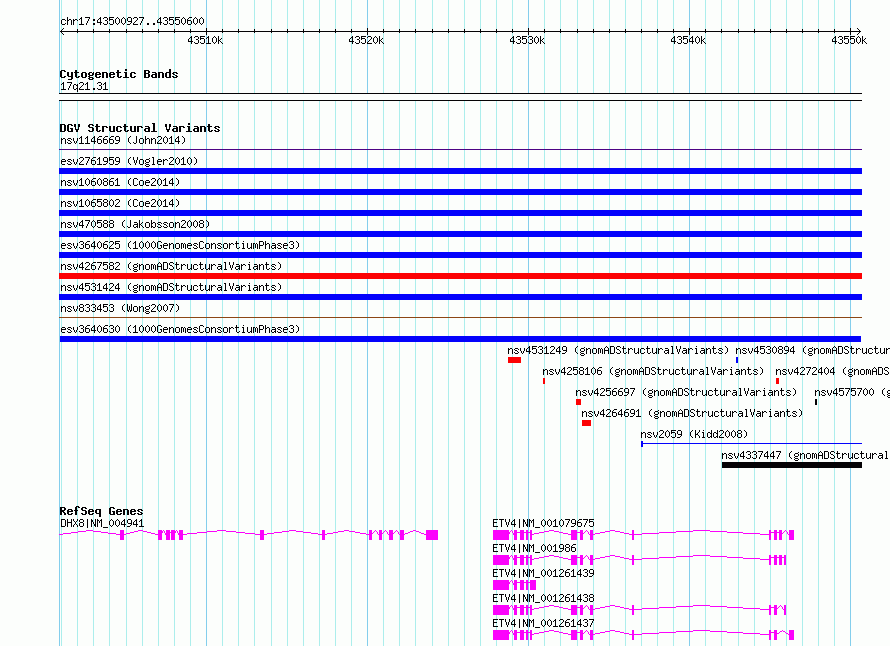Screen dimensions: 890x646
Task: Click the ETV4 NM_001261439 gene glyph
Action: tap(514, 585)
